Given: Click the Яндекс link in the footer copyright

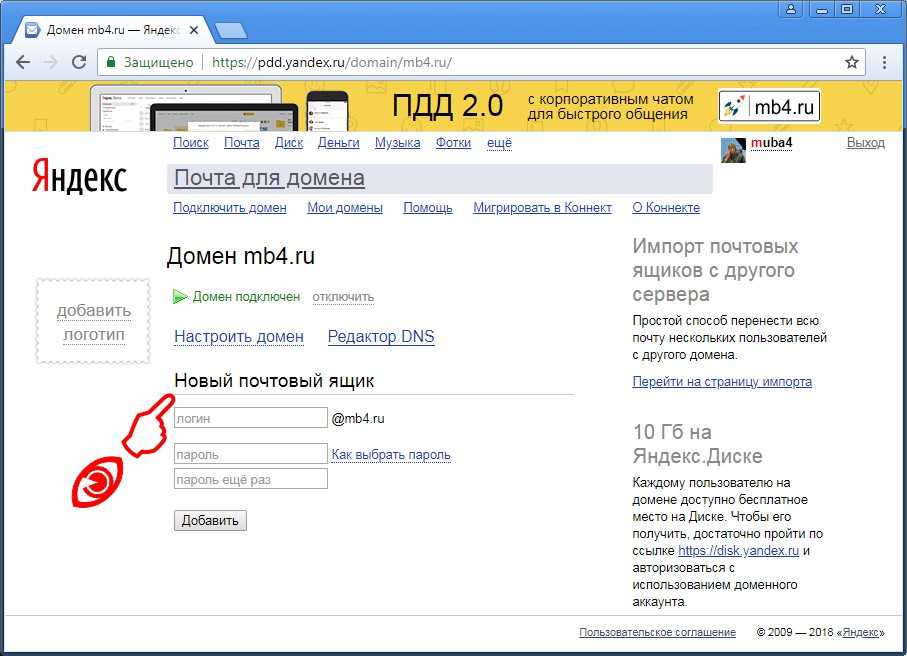Looking at the screenshot, I should [861, 632].
